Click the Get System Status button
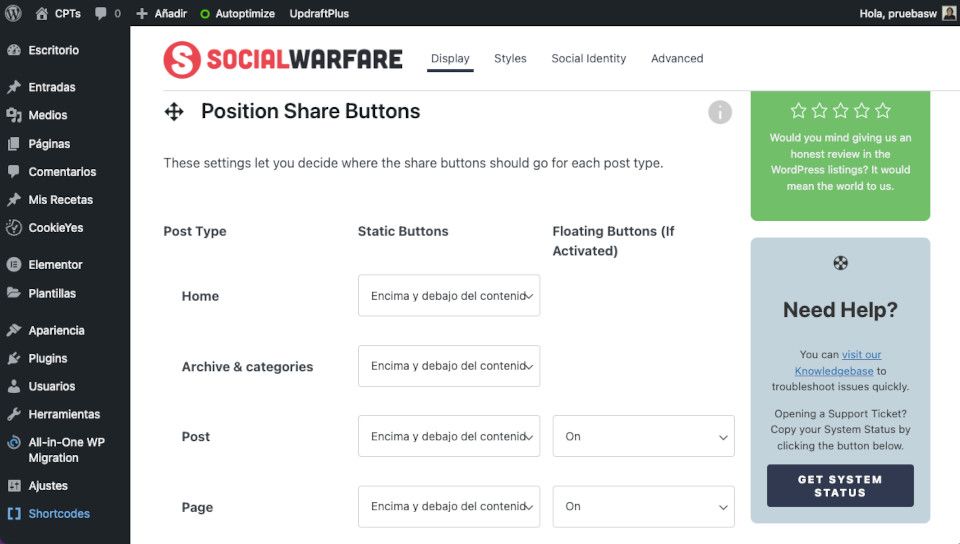 click(x=840, y=486)
